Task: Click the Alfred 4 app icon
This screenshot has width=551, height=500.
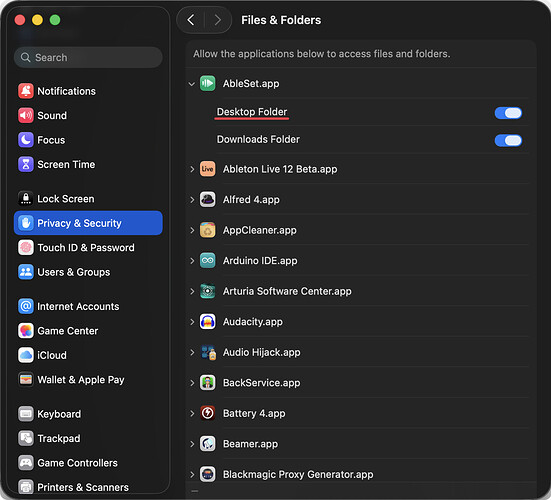Action: pos(207,200)
